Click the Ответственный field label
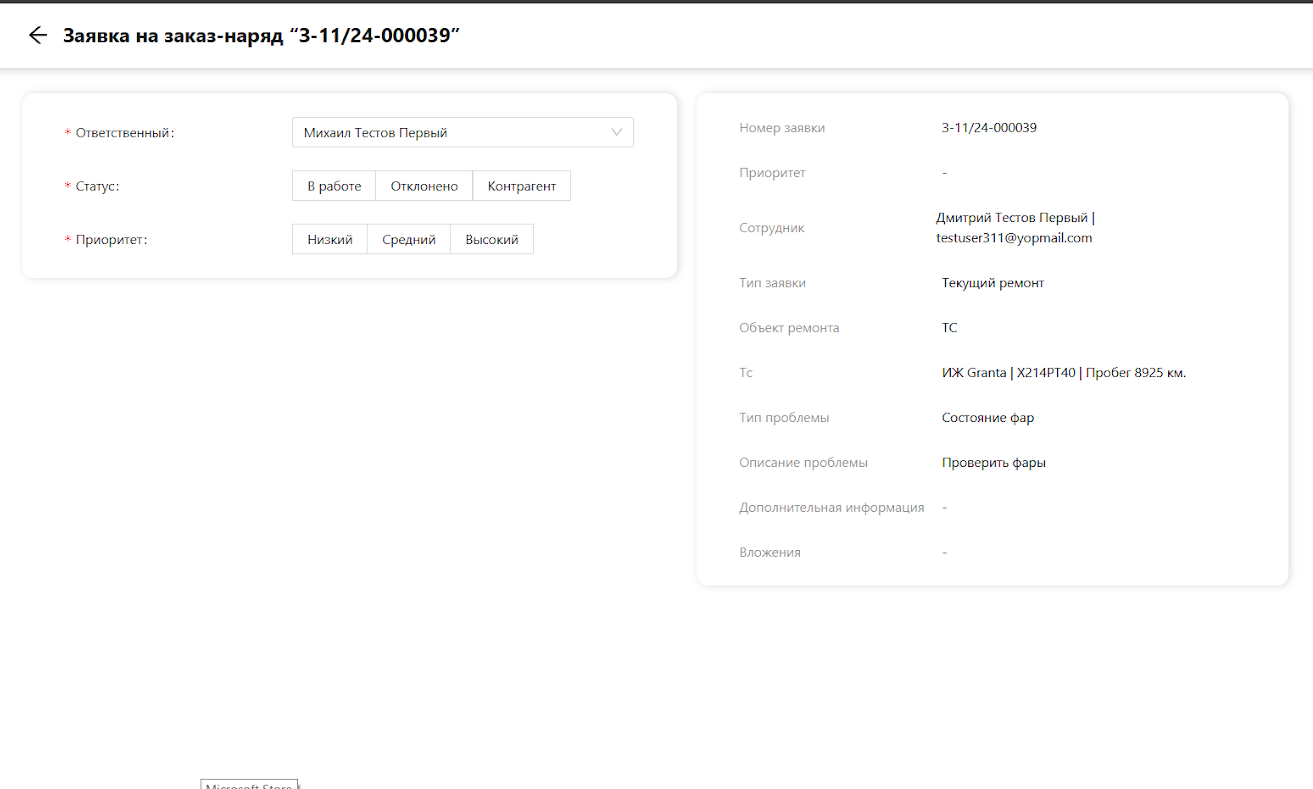The width and height of the screenshot is (1313, 789). pos(125,133)
